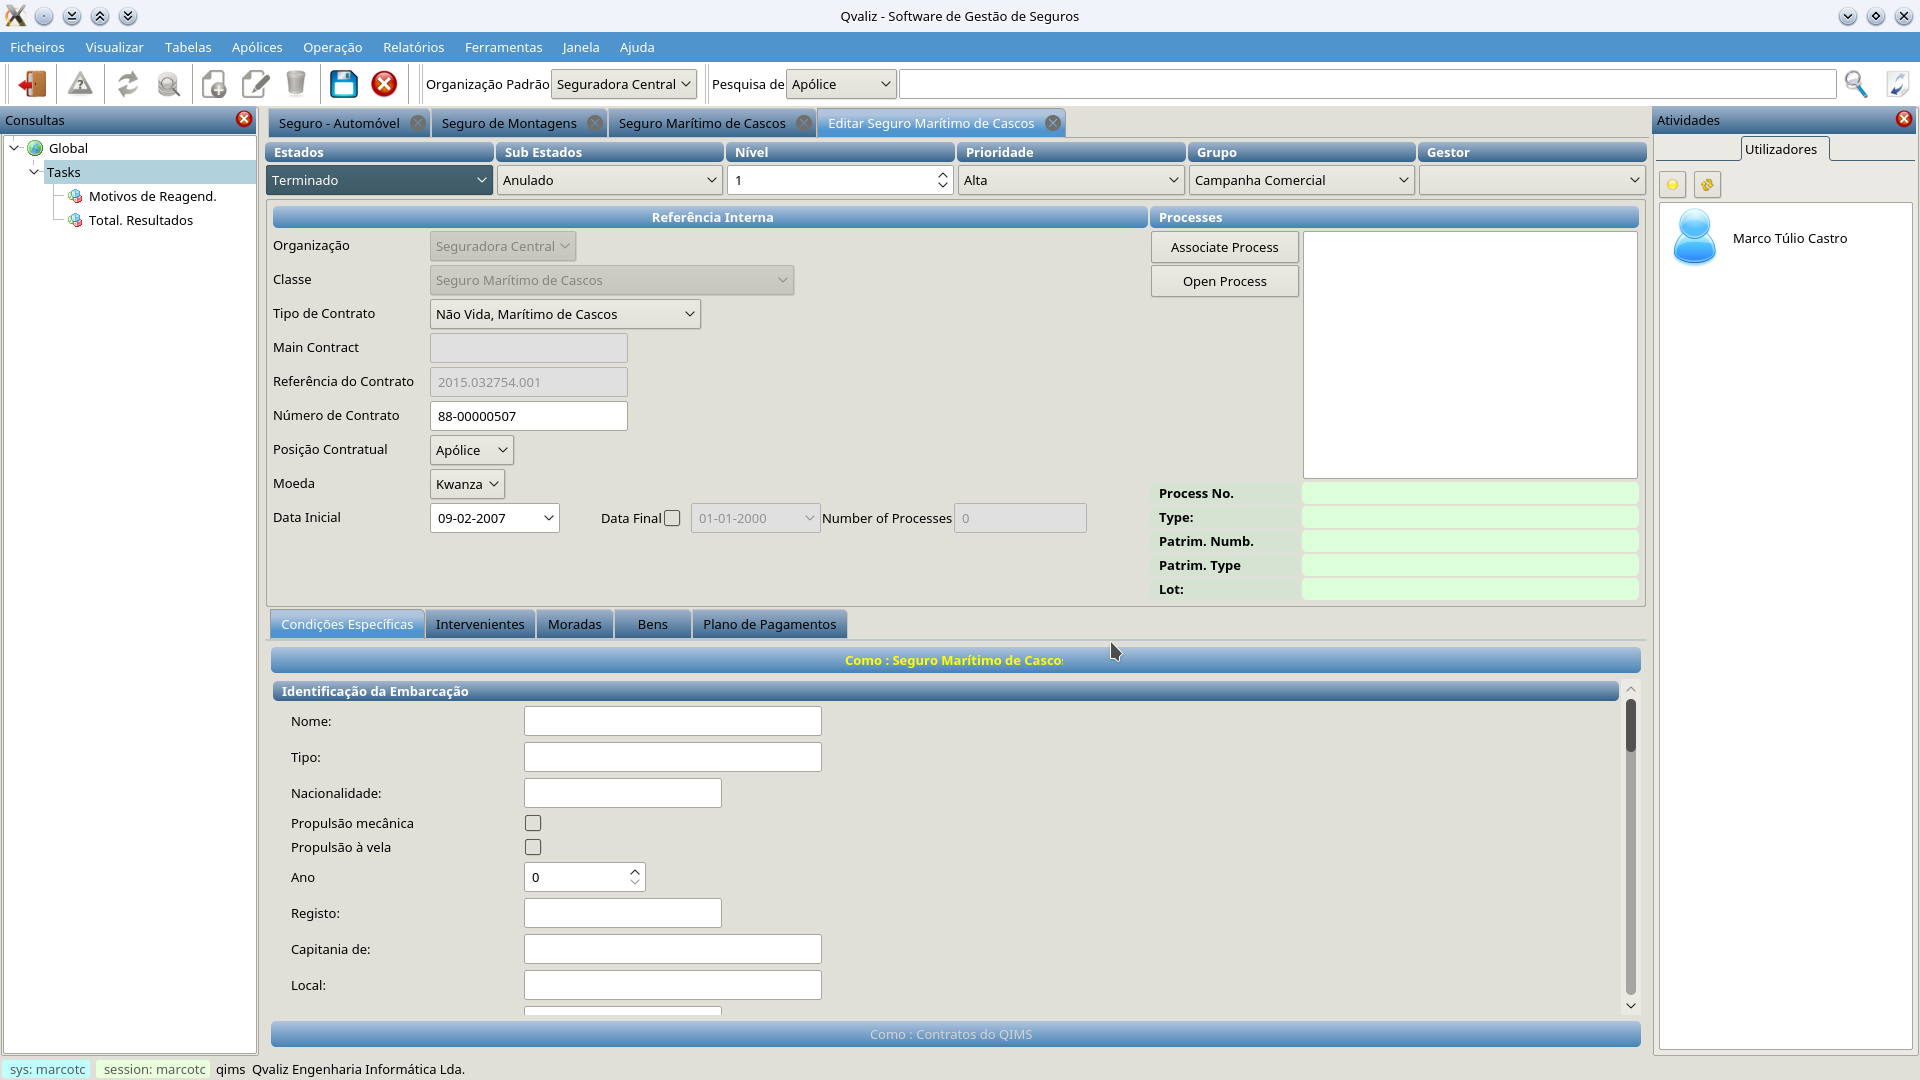Click the warning triangle question icon
This screenshot has width=1920, height=1080.
click(x=80, y=84)
